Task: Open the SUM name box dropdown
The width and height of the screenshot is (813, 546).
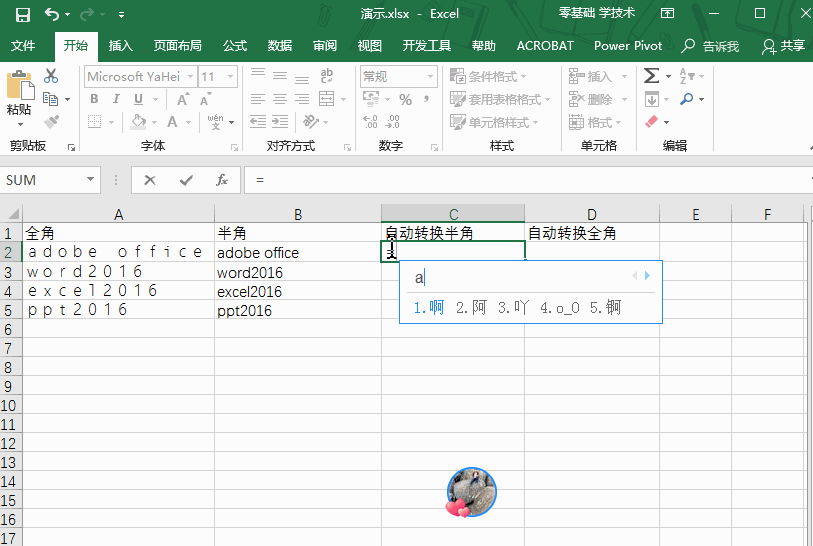Action: point(90,179)
